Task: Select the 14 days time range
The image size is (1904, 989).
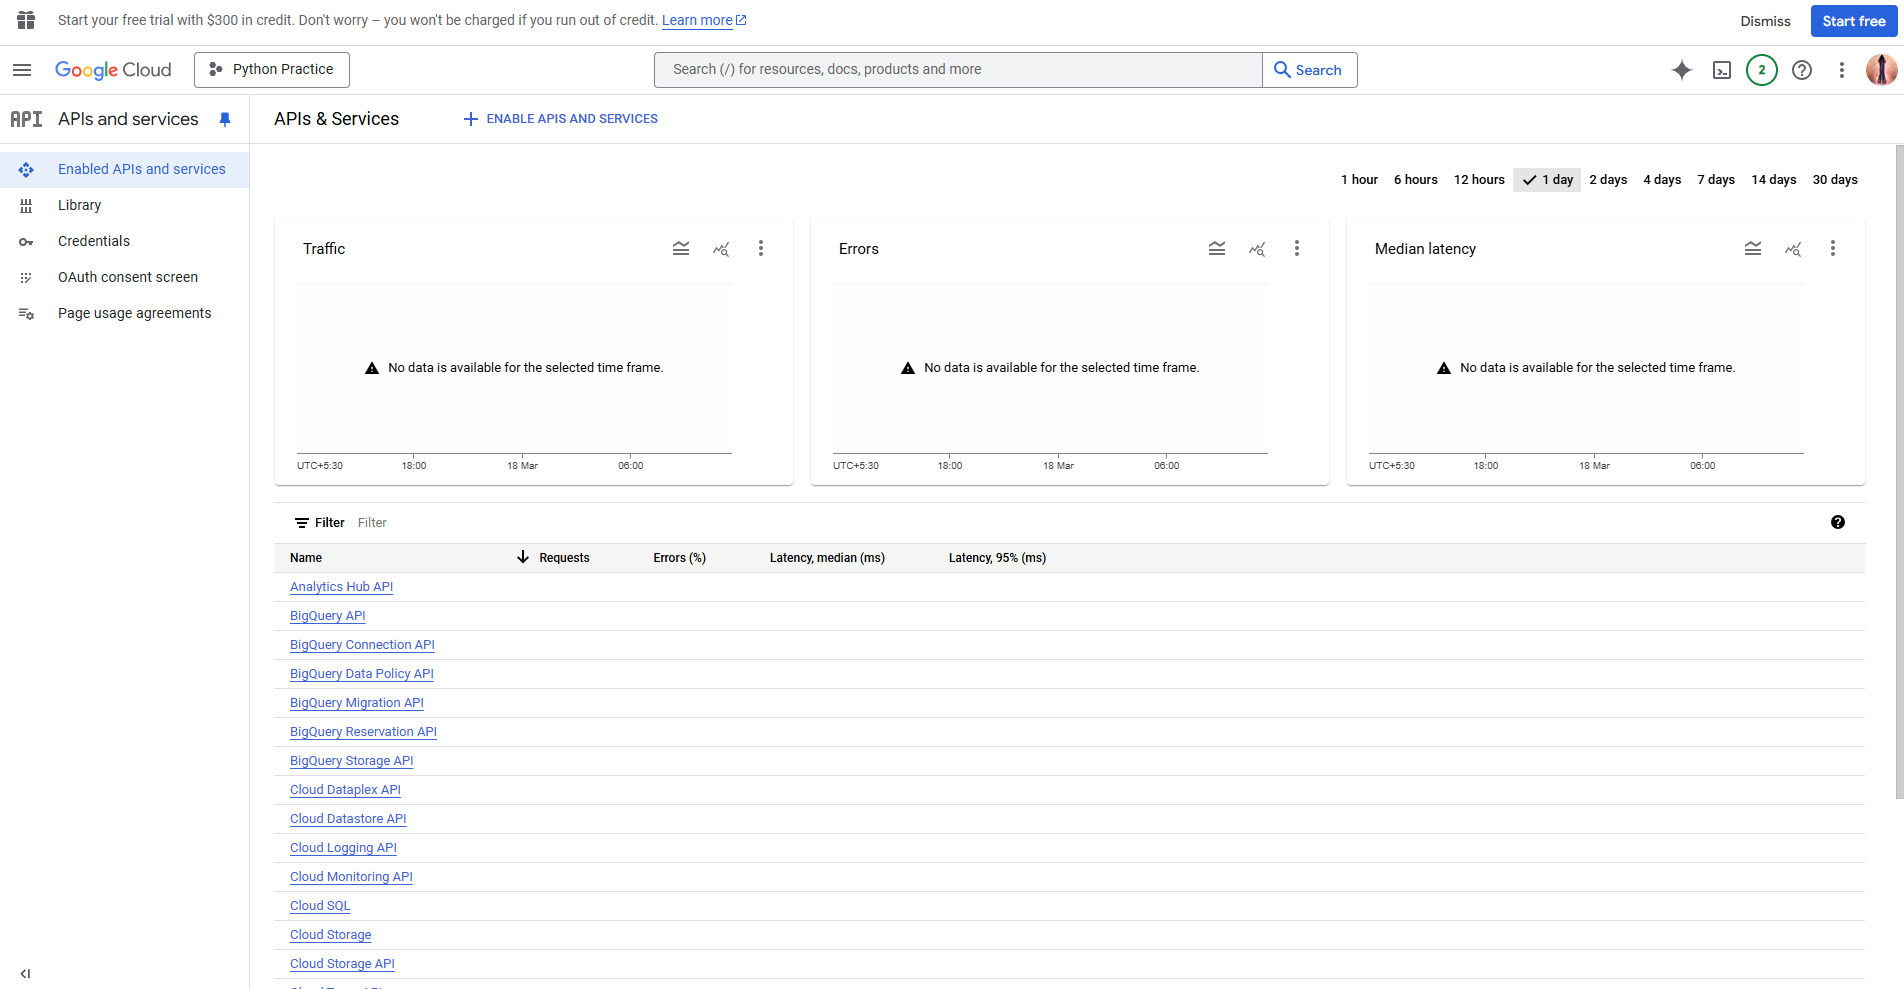Action: point(1774,180)
